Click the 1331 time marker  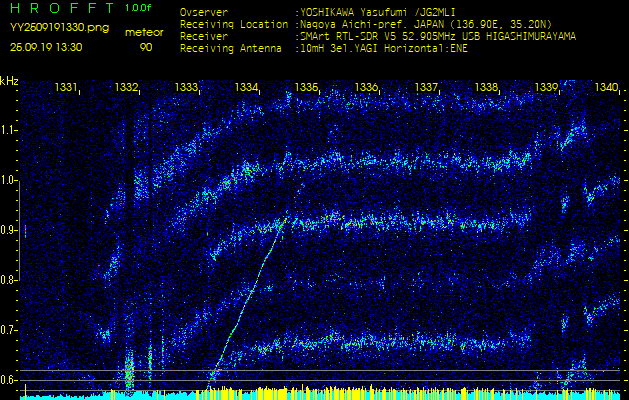tap(66, 88)
